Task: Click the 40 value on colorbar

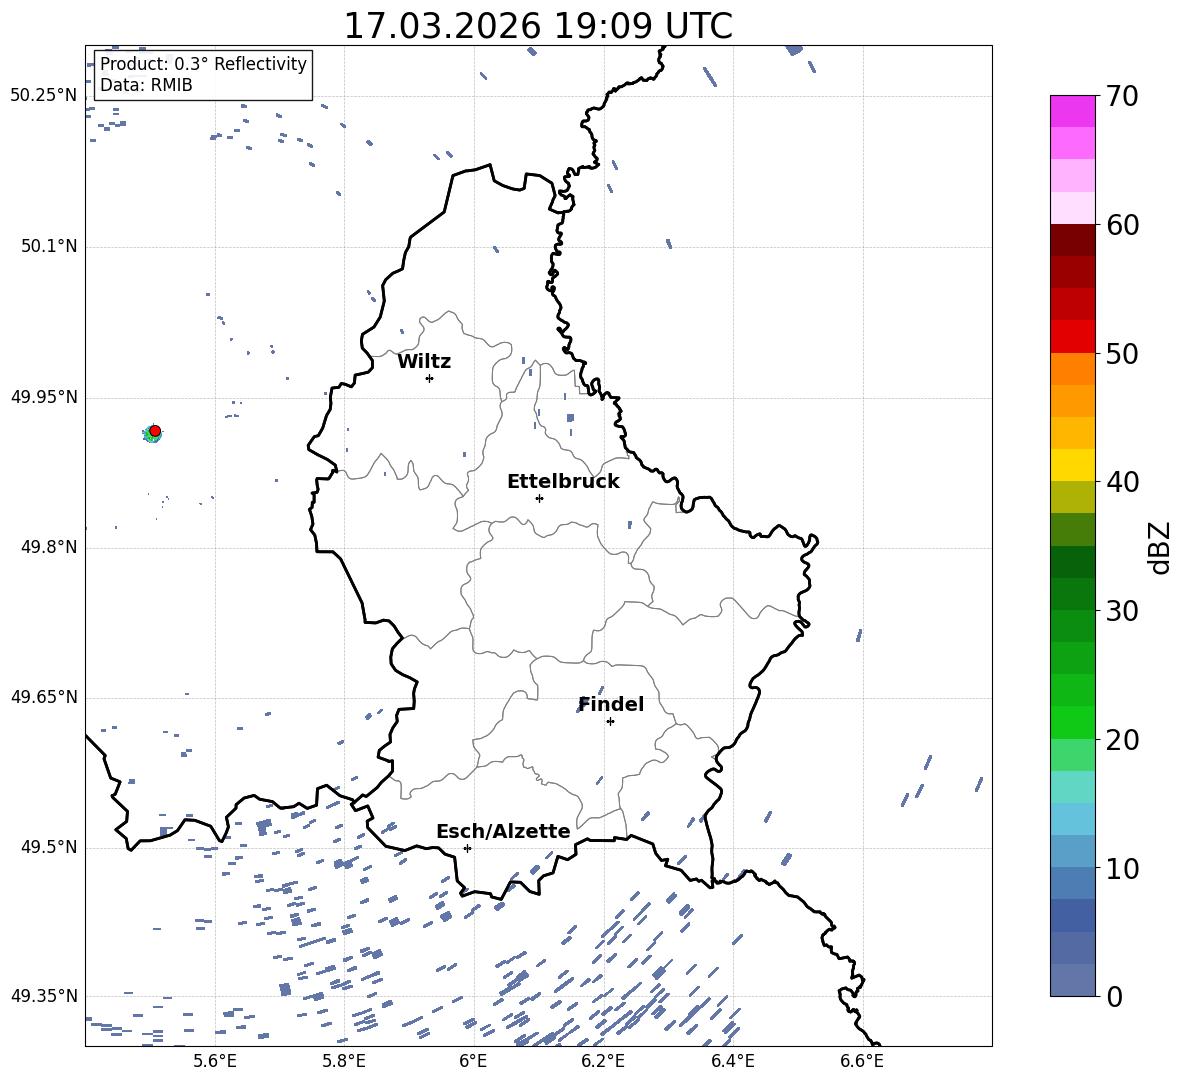Action: click(1122, 482)
